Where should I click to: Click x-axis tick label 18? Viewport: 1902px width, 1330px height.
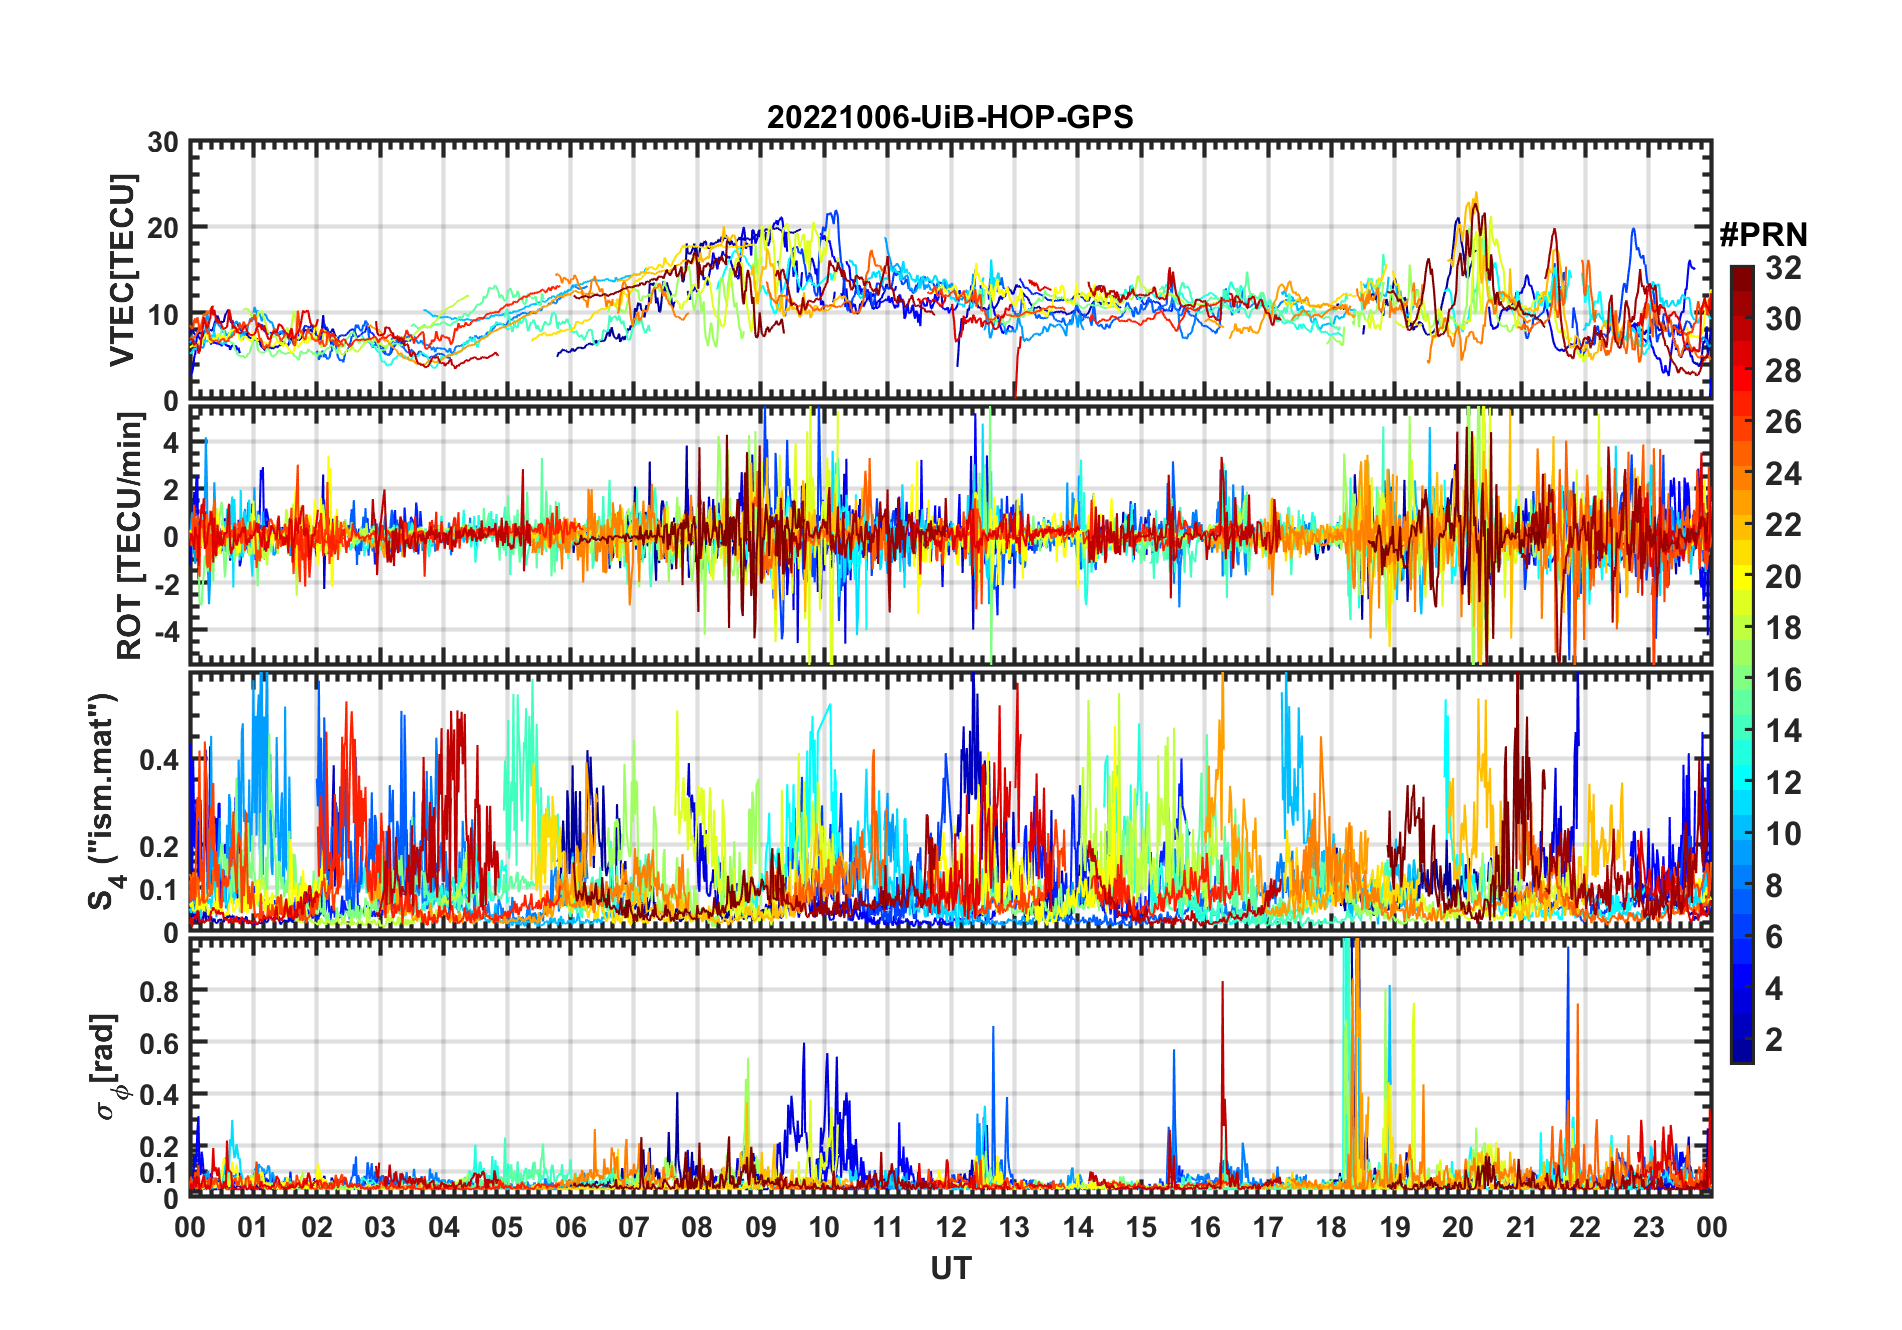[x=1331, y=1228]
